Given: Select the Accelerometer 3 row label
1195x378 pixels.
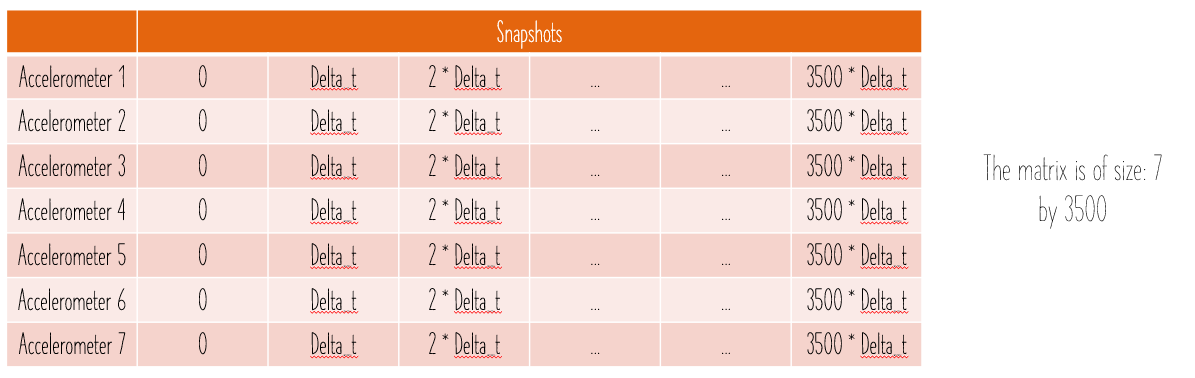Looking at the screenshot, I should [72, 166].
